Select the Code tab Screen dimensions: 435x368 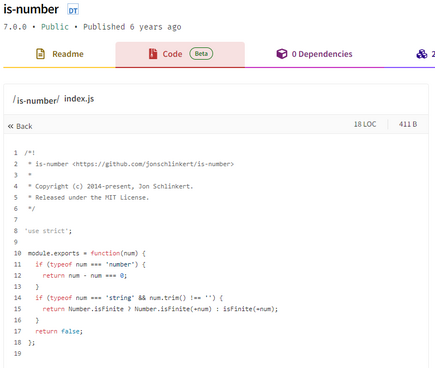pos(180,54)
